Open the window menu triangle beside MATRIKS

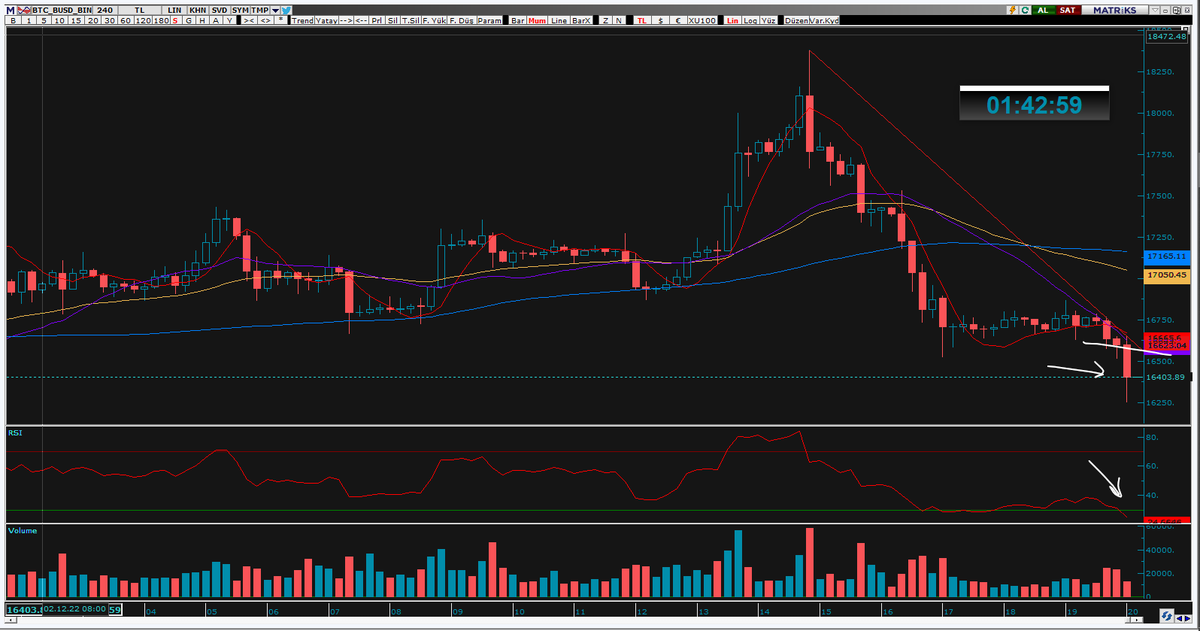point(1154,10)
